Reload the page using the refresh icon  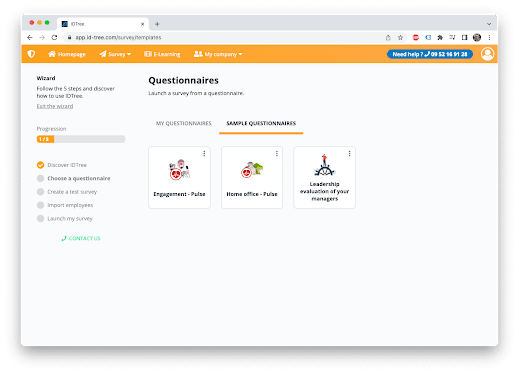tap(54, 38)
